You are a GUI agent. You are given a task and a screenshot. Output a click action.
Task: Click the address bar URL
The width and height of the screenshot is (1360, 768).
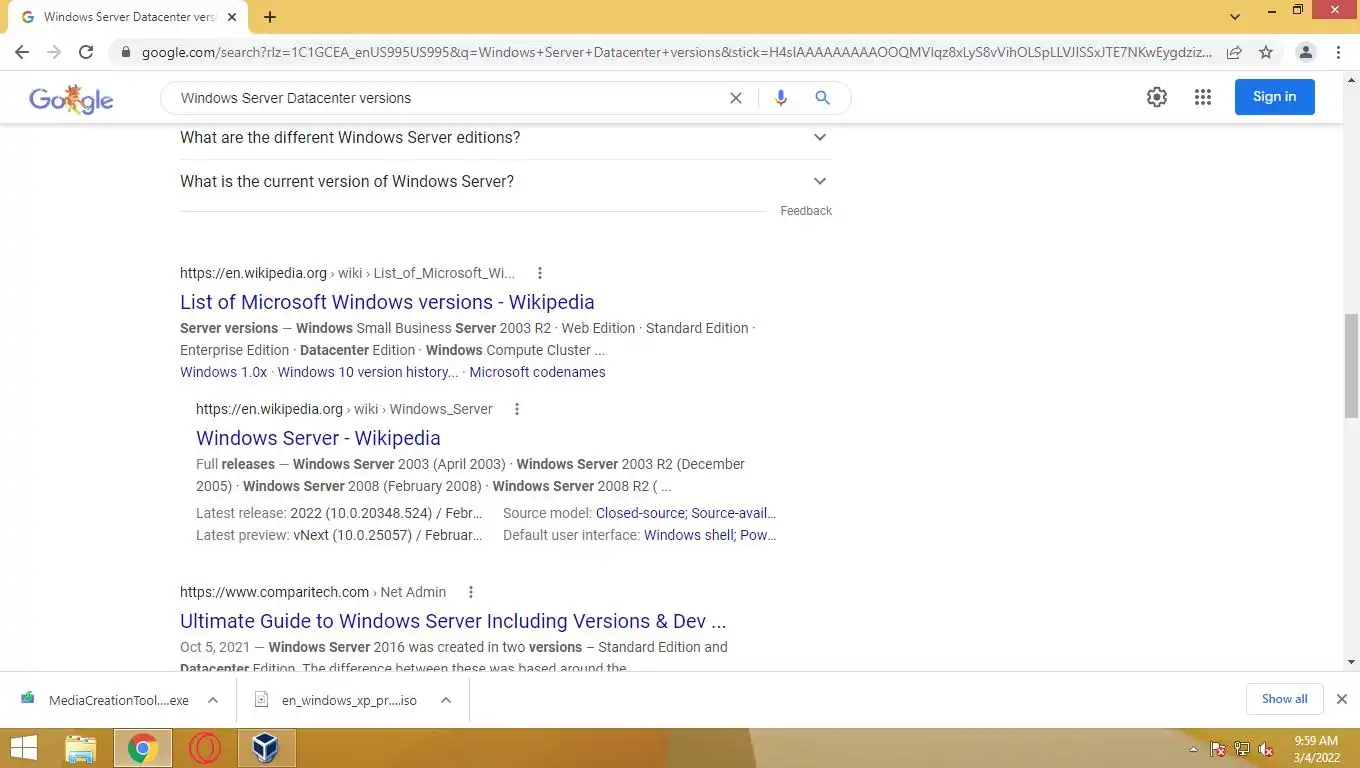pos(676,52)
